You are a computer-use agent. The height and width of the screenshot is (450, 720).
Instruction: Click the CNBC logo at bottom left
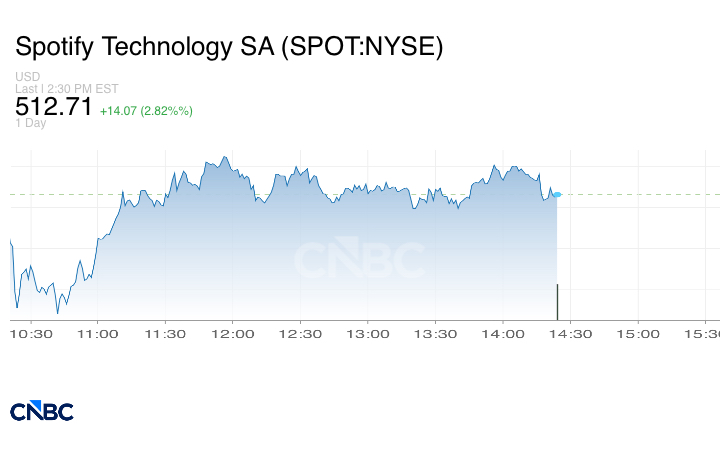[42, 411]
